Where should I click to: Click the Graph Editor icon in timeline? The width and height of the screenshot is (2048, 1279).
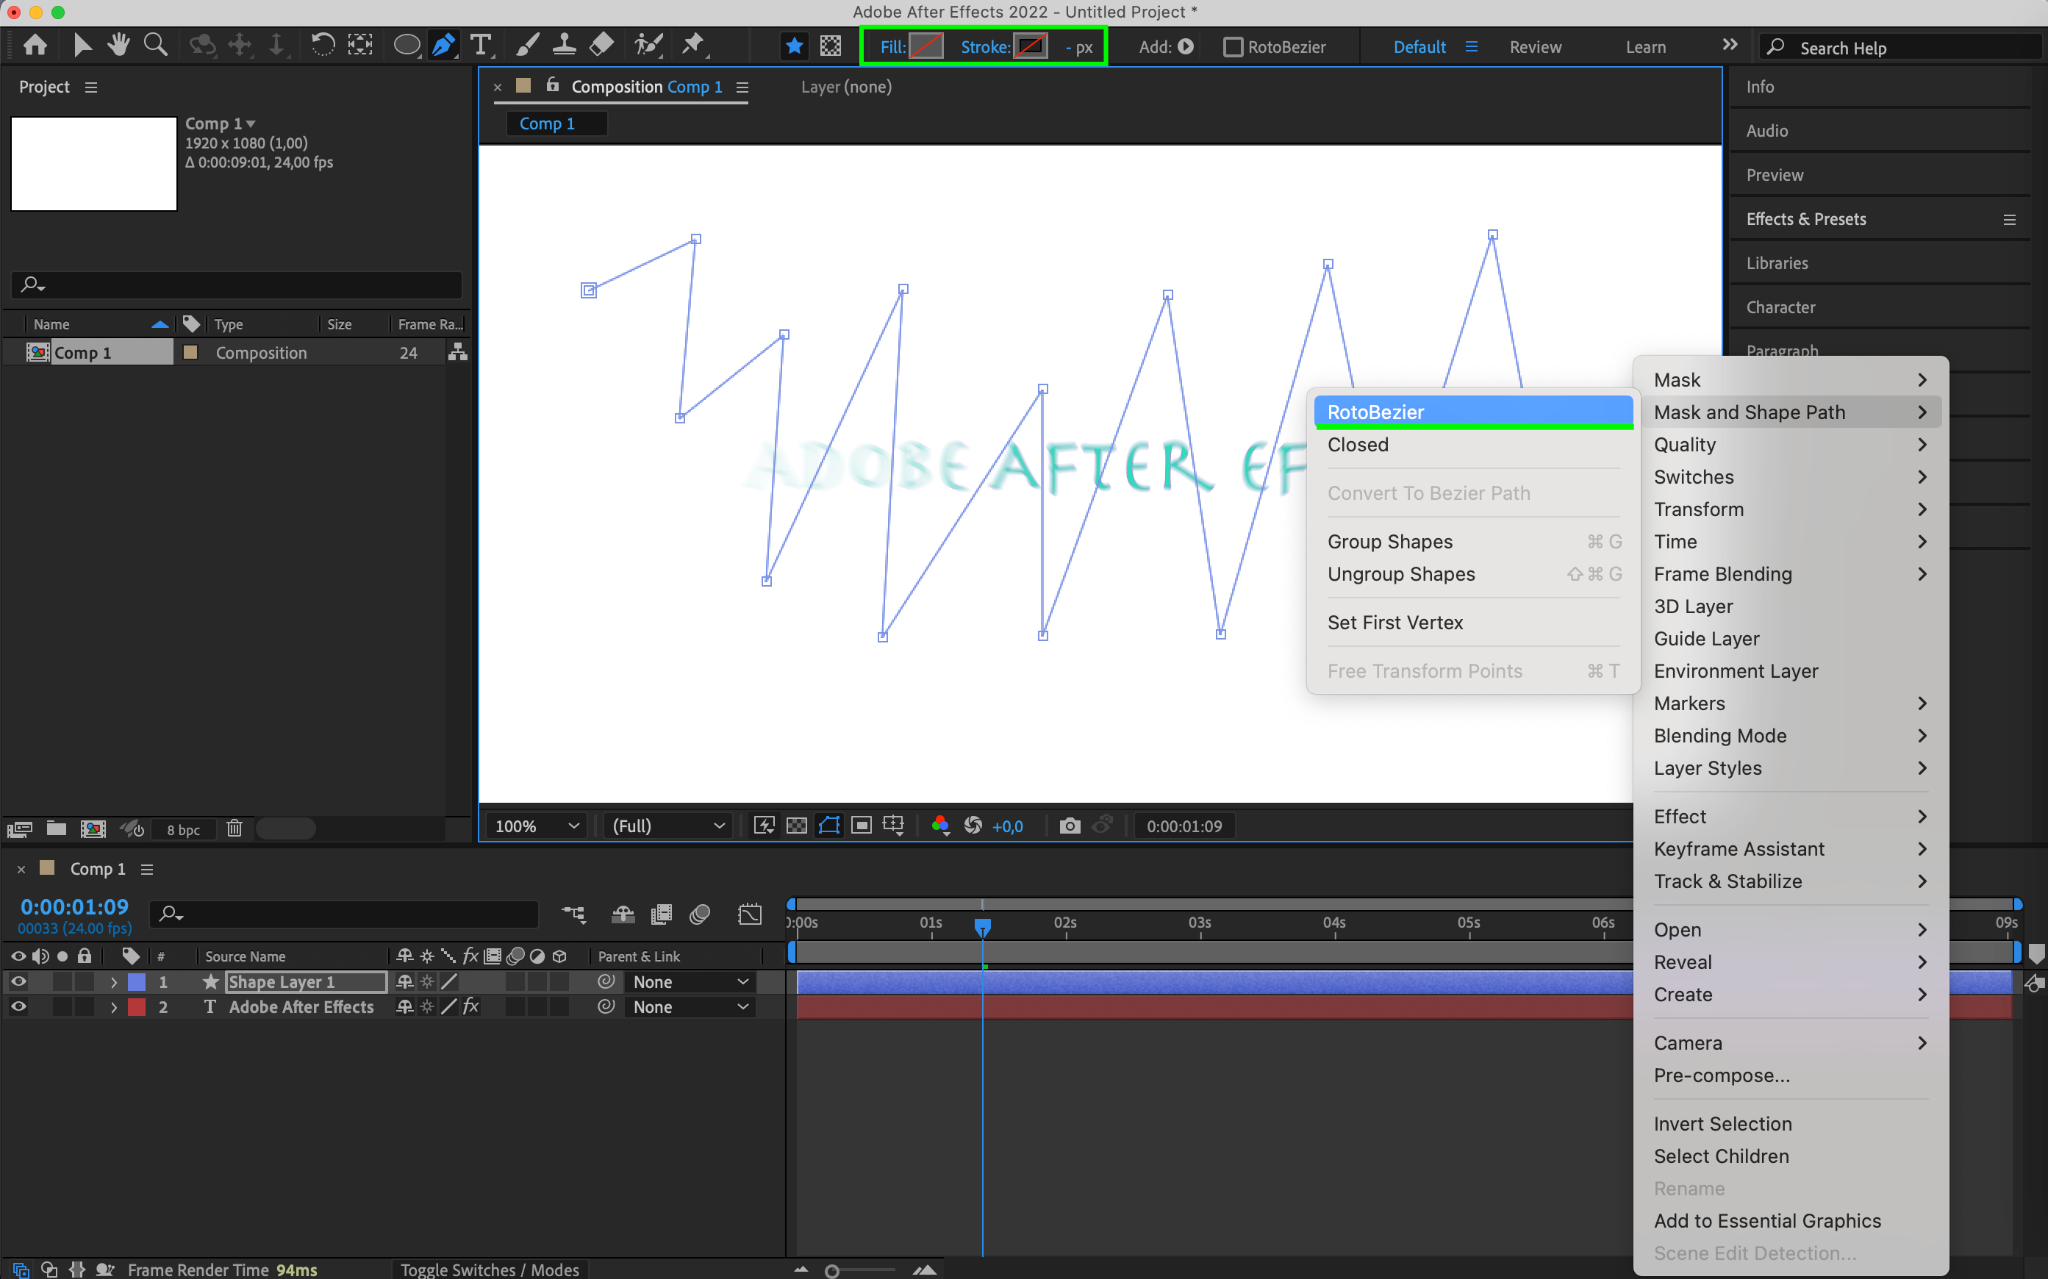coord(749,914)
